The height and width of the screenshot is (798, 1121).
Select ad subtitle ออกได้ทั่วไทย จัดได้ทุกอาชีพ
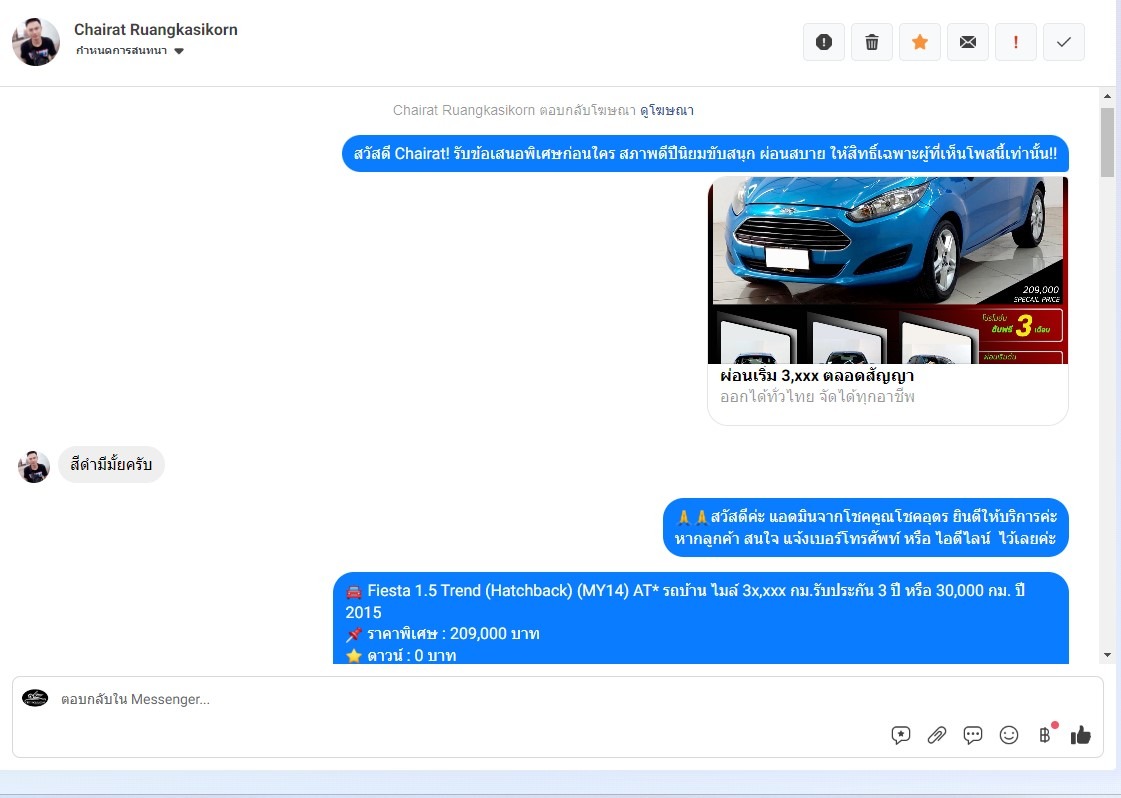click(x=817, y=396)
